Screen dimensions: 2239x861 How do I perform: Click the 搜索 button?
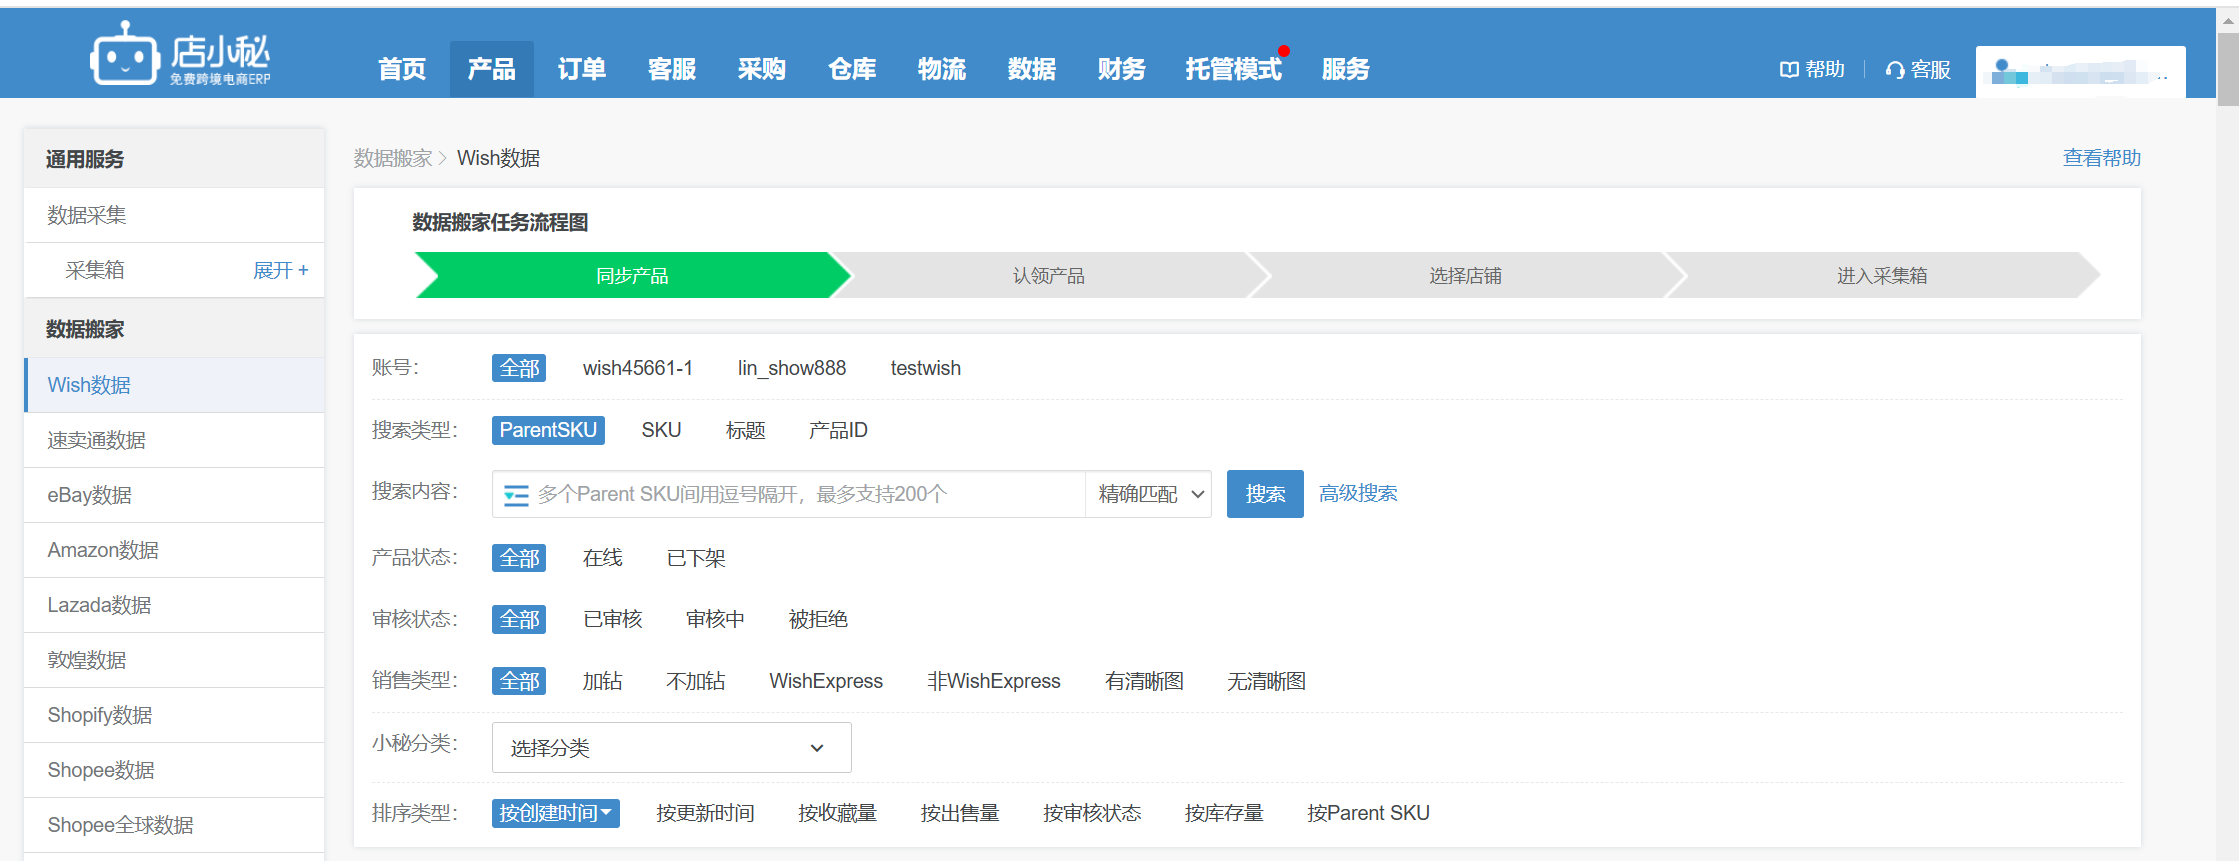point(1265,494)
